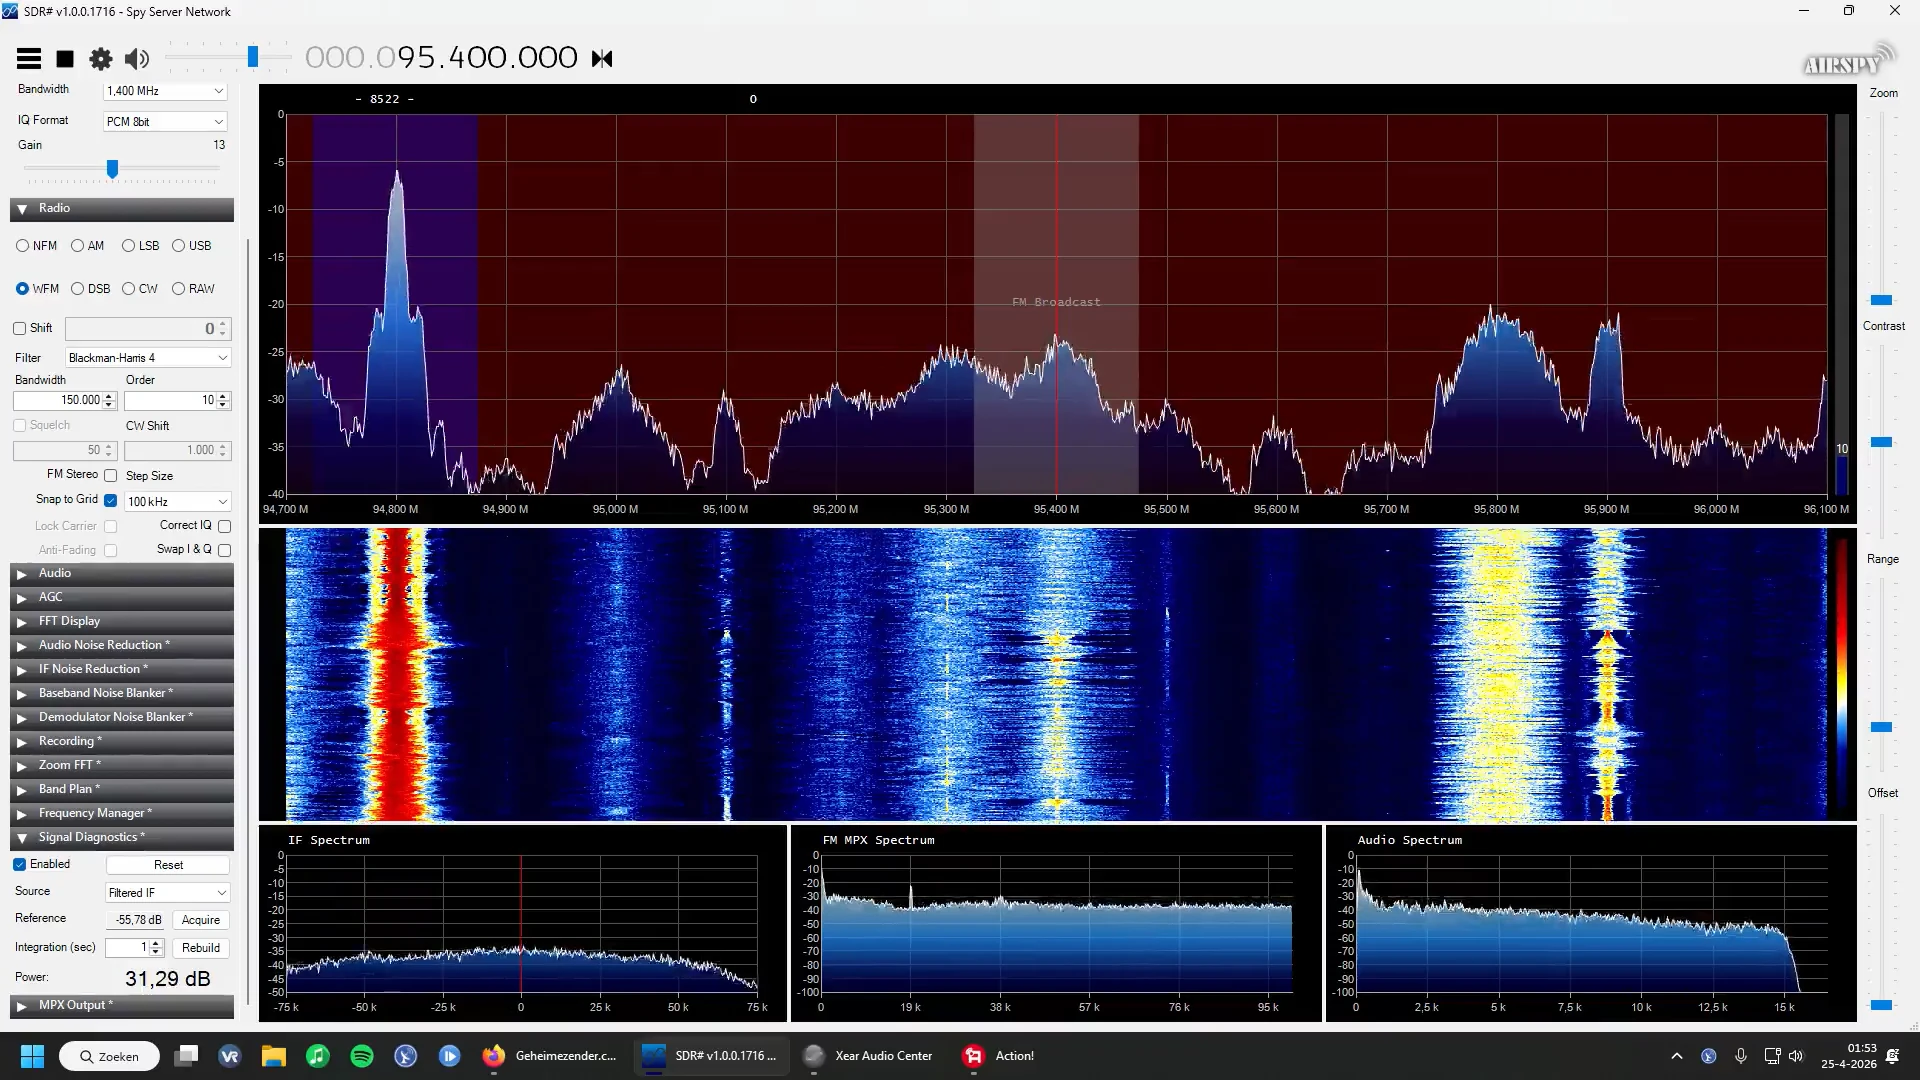The image size is (1920, 1080).
Task: Click the Airspy logo
Action: [1848, 62]
